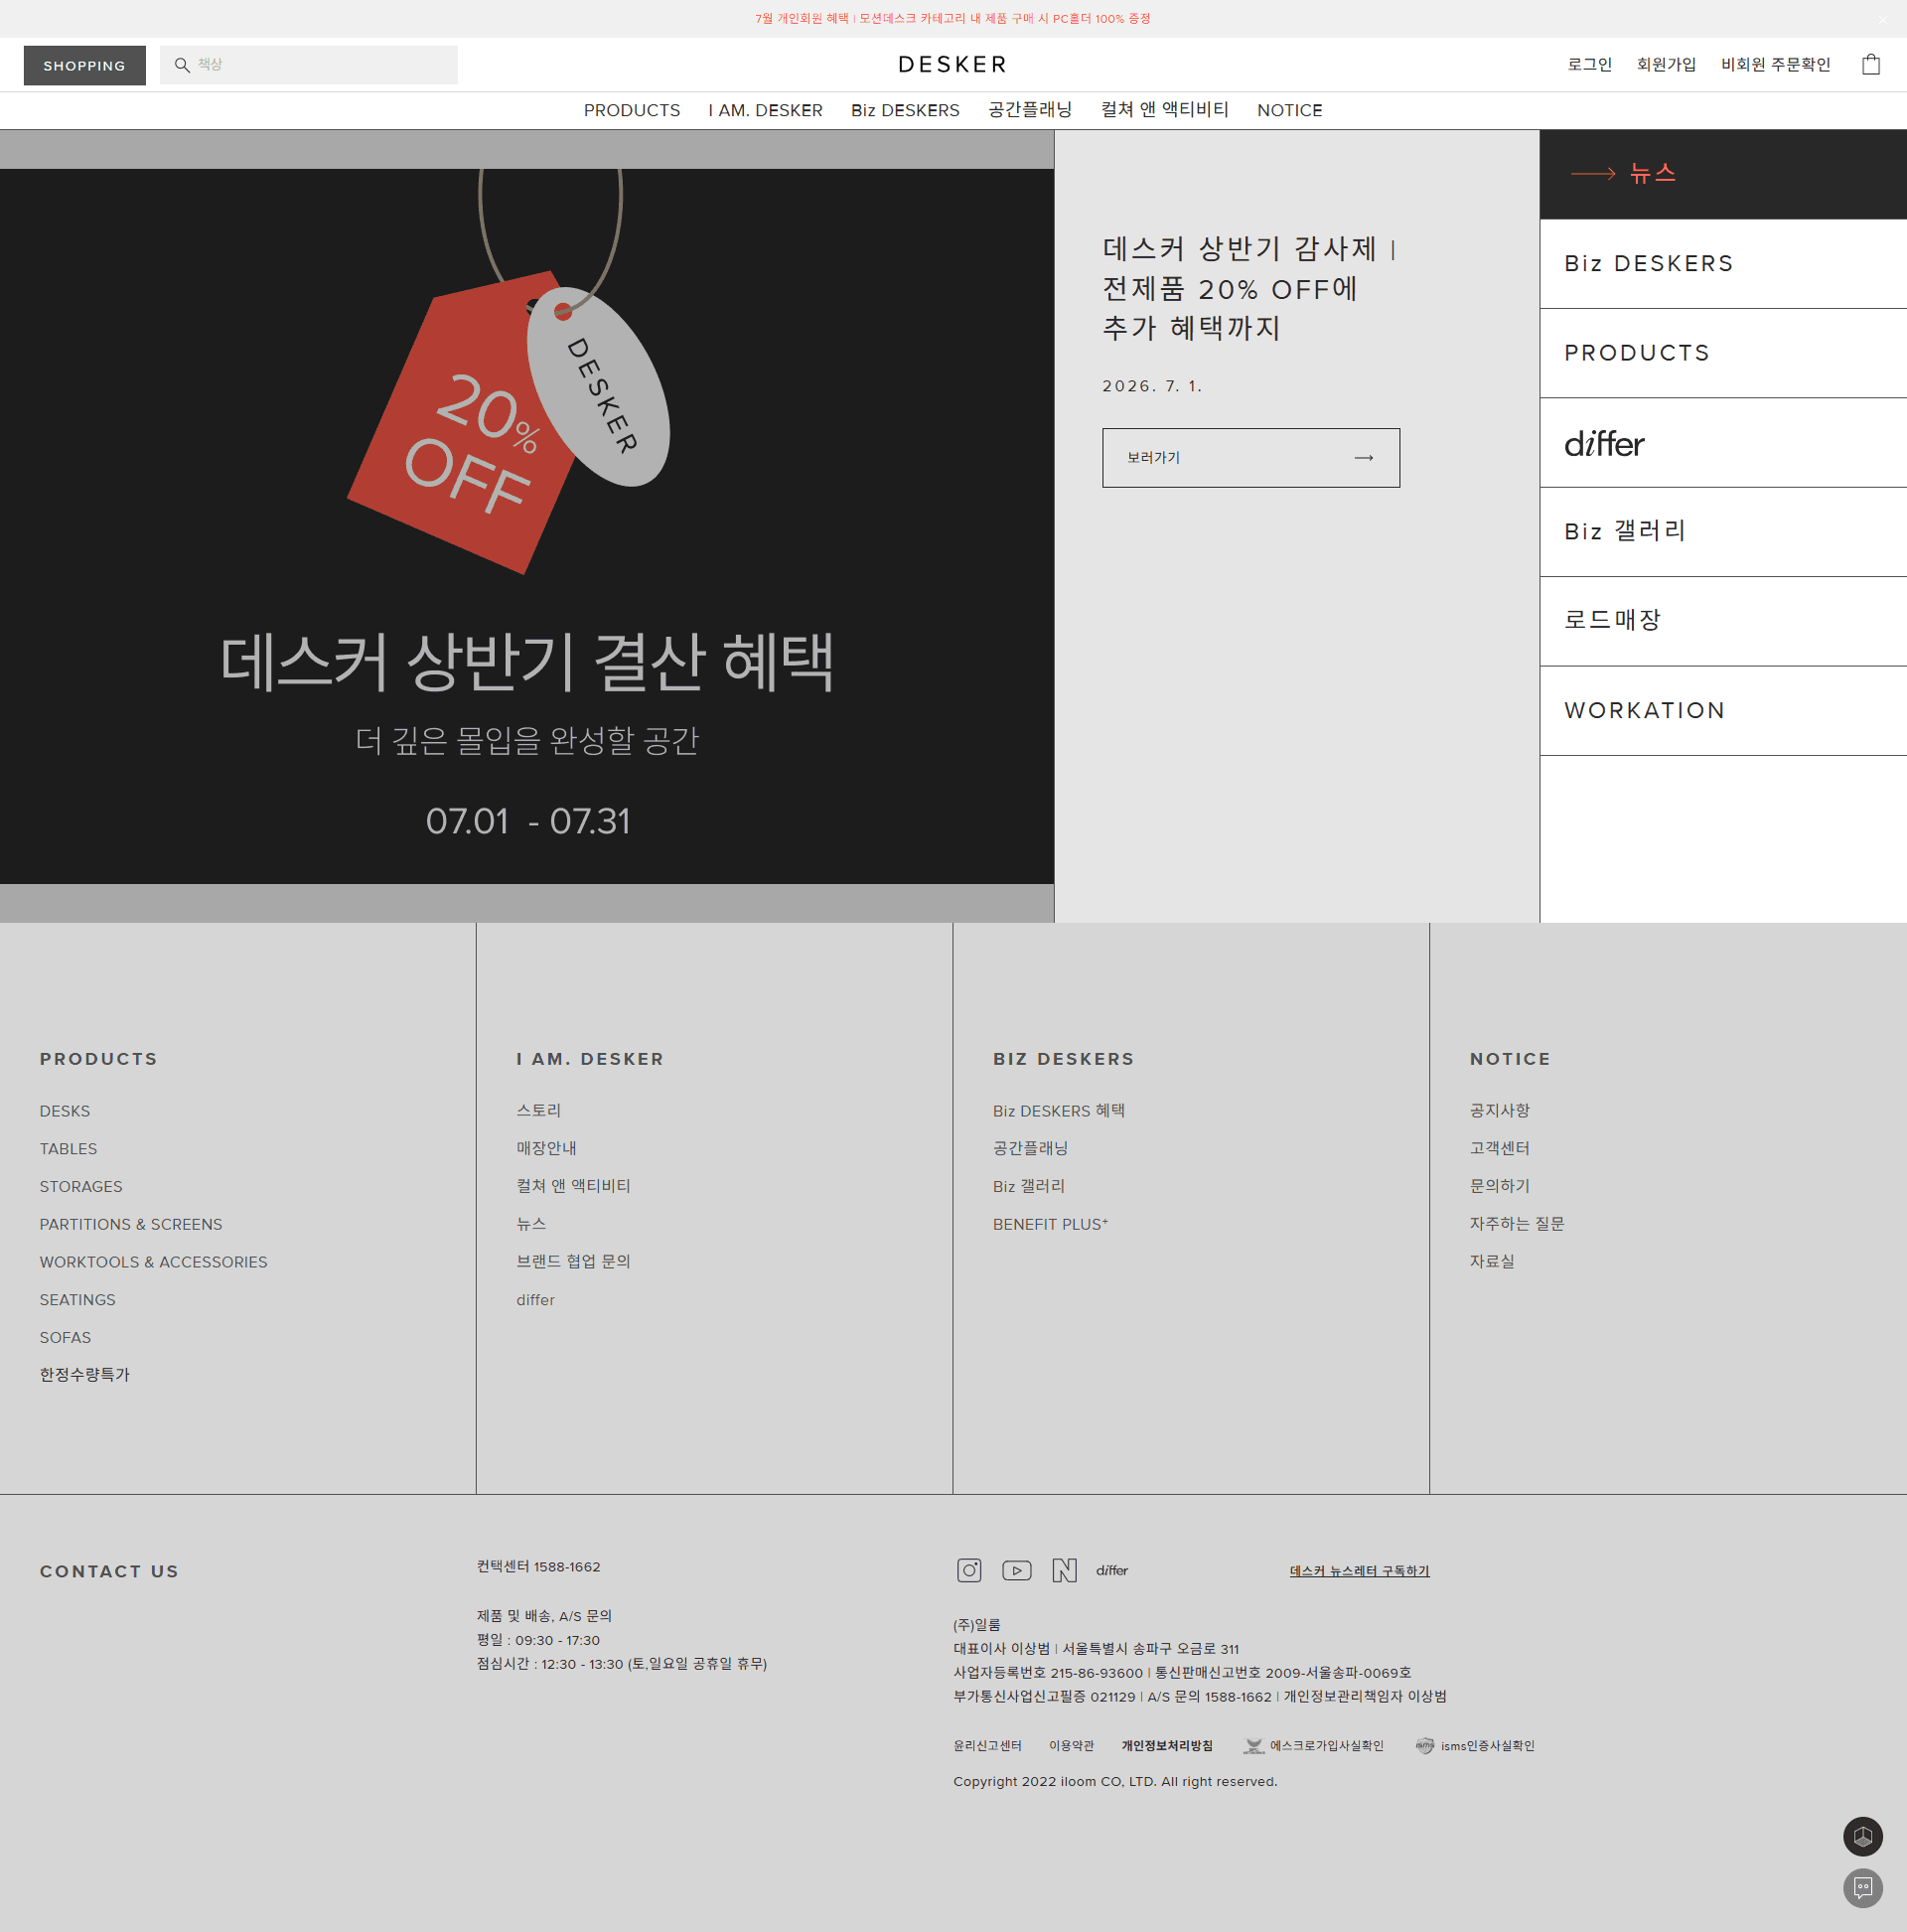Click 회원가입 link

tap(1666, 65)
